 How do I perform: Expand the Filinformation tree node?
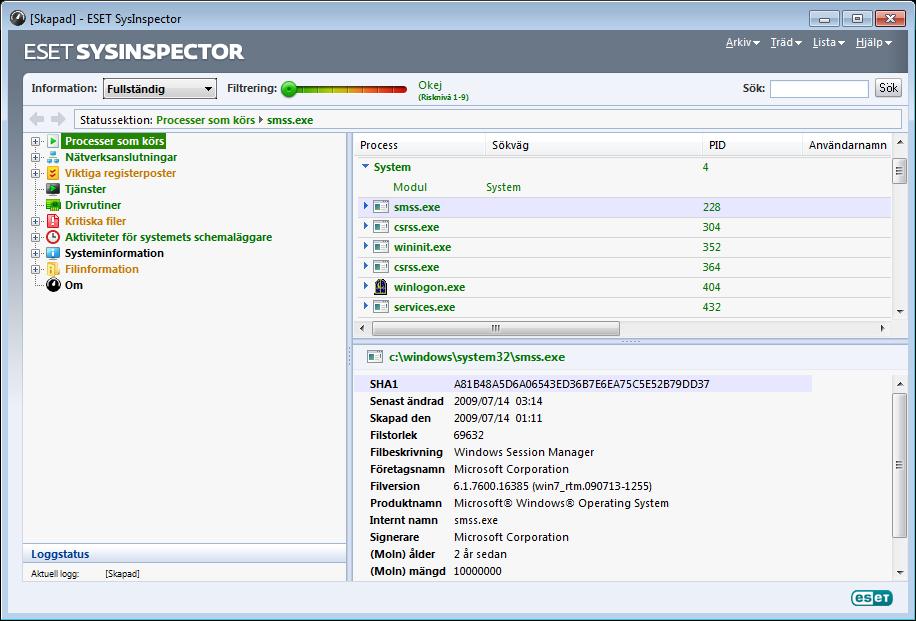pyautogui.click(x=36, y=269)
